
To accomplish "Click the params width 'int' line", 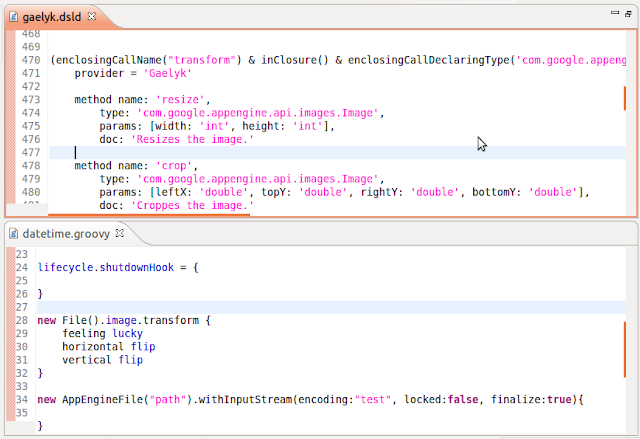I will pyautogui.click(x=217, y=126).
